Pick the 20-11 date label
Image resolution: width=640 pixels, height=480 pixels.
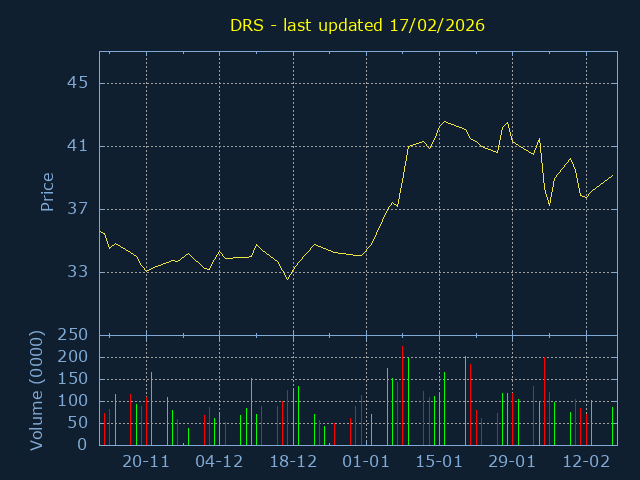pyautogui.click(x=146, y=462)
